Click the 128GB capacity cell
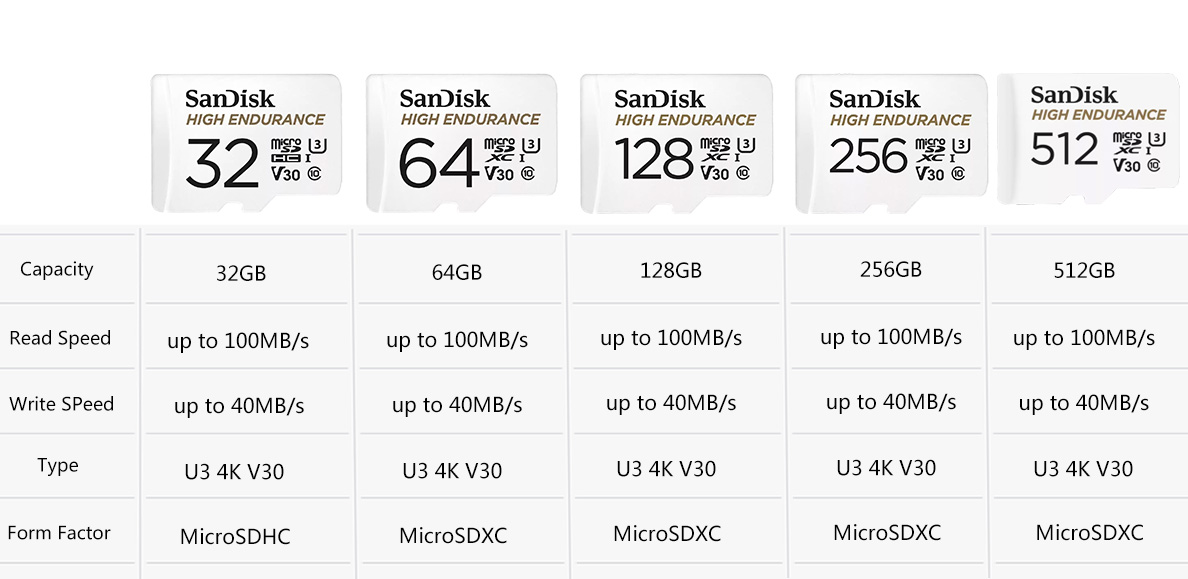The height and width of the screenshot is (579, 1188). 671,270
